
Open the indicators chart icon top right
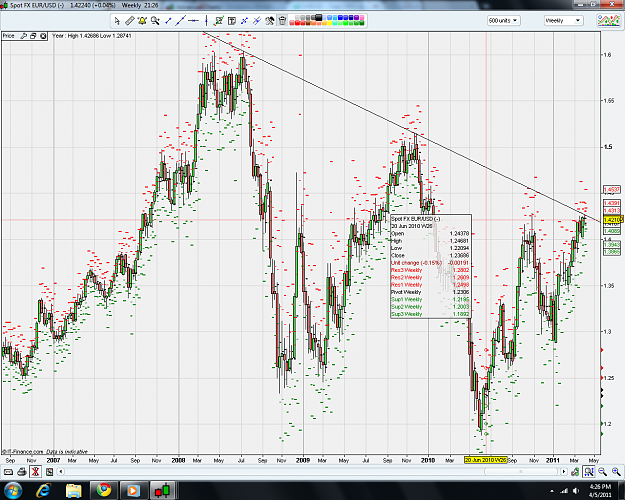[x=609, y=21]
